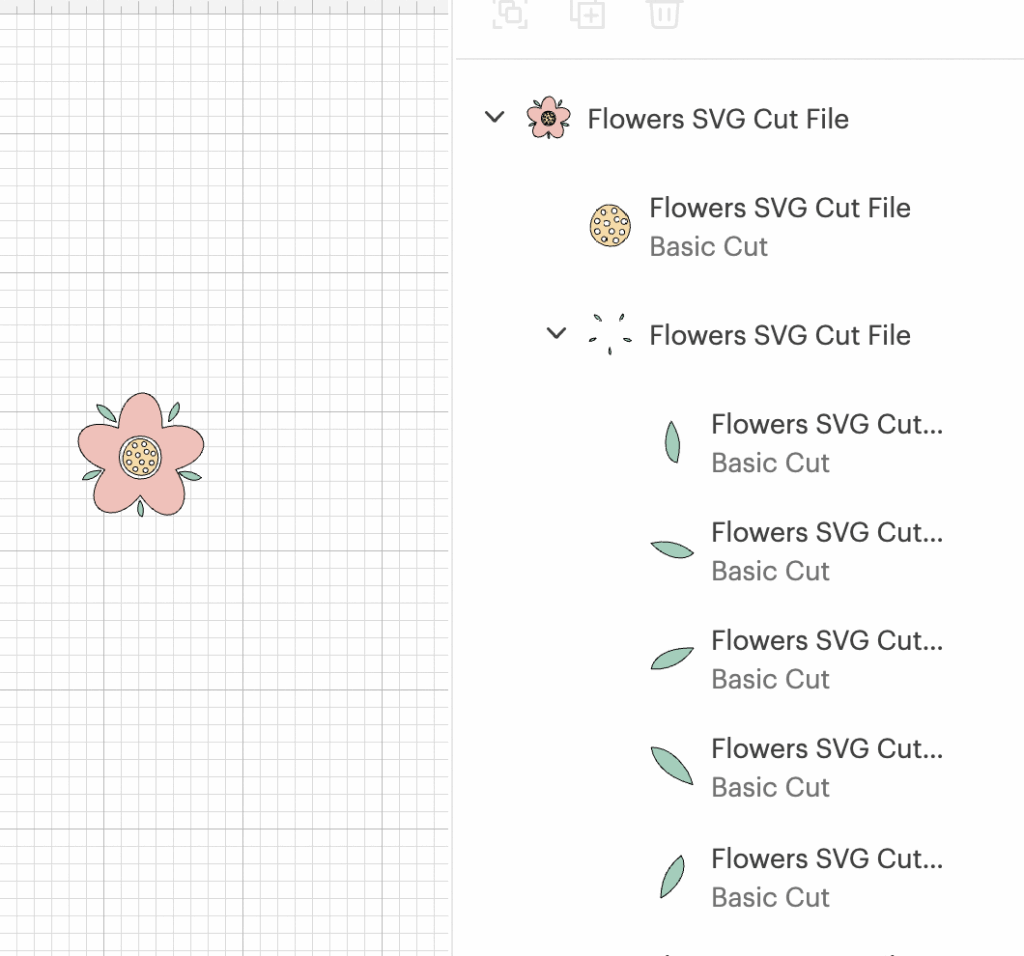
Task: Click the nested Flowers SVG Cut File group label
Action: [x=780, y=335]
